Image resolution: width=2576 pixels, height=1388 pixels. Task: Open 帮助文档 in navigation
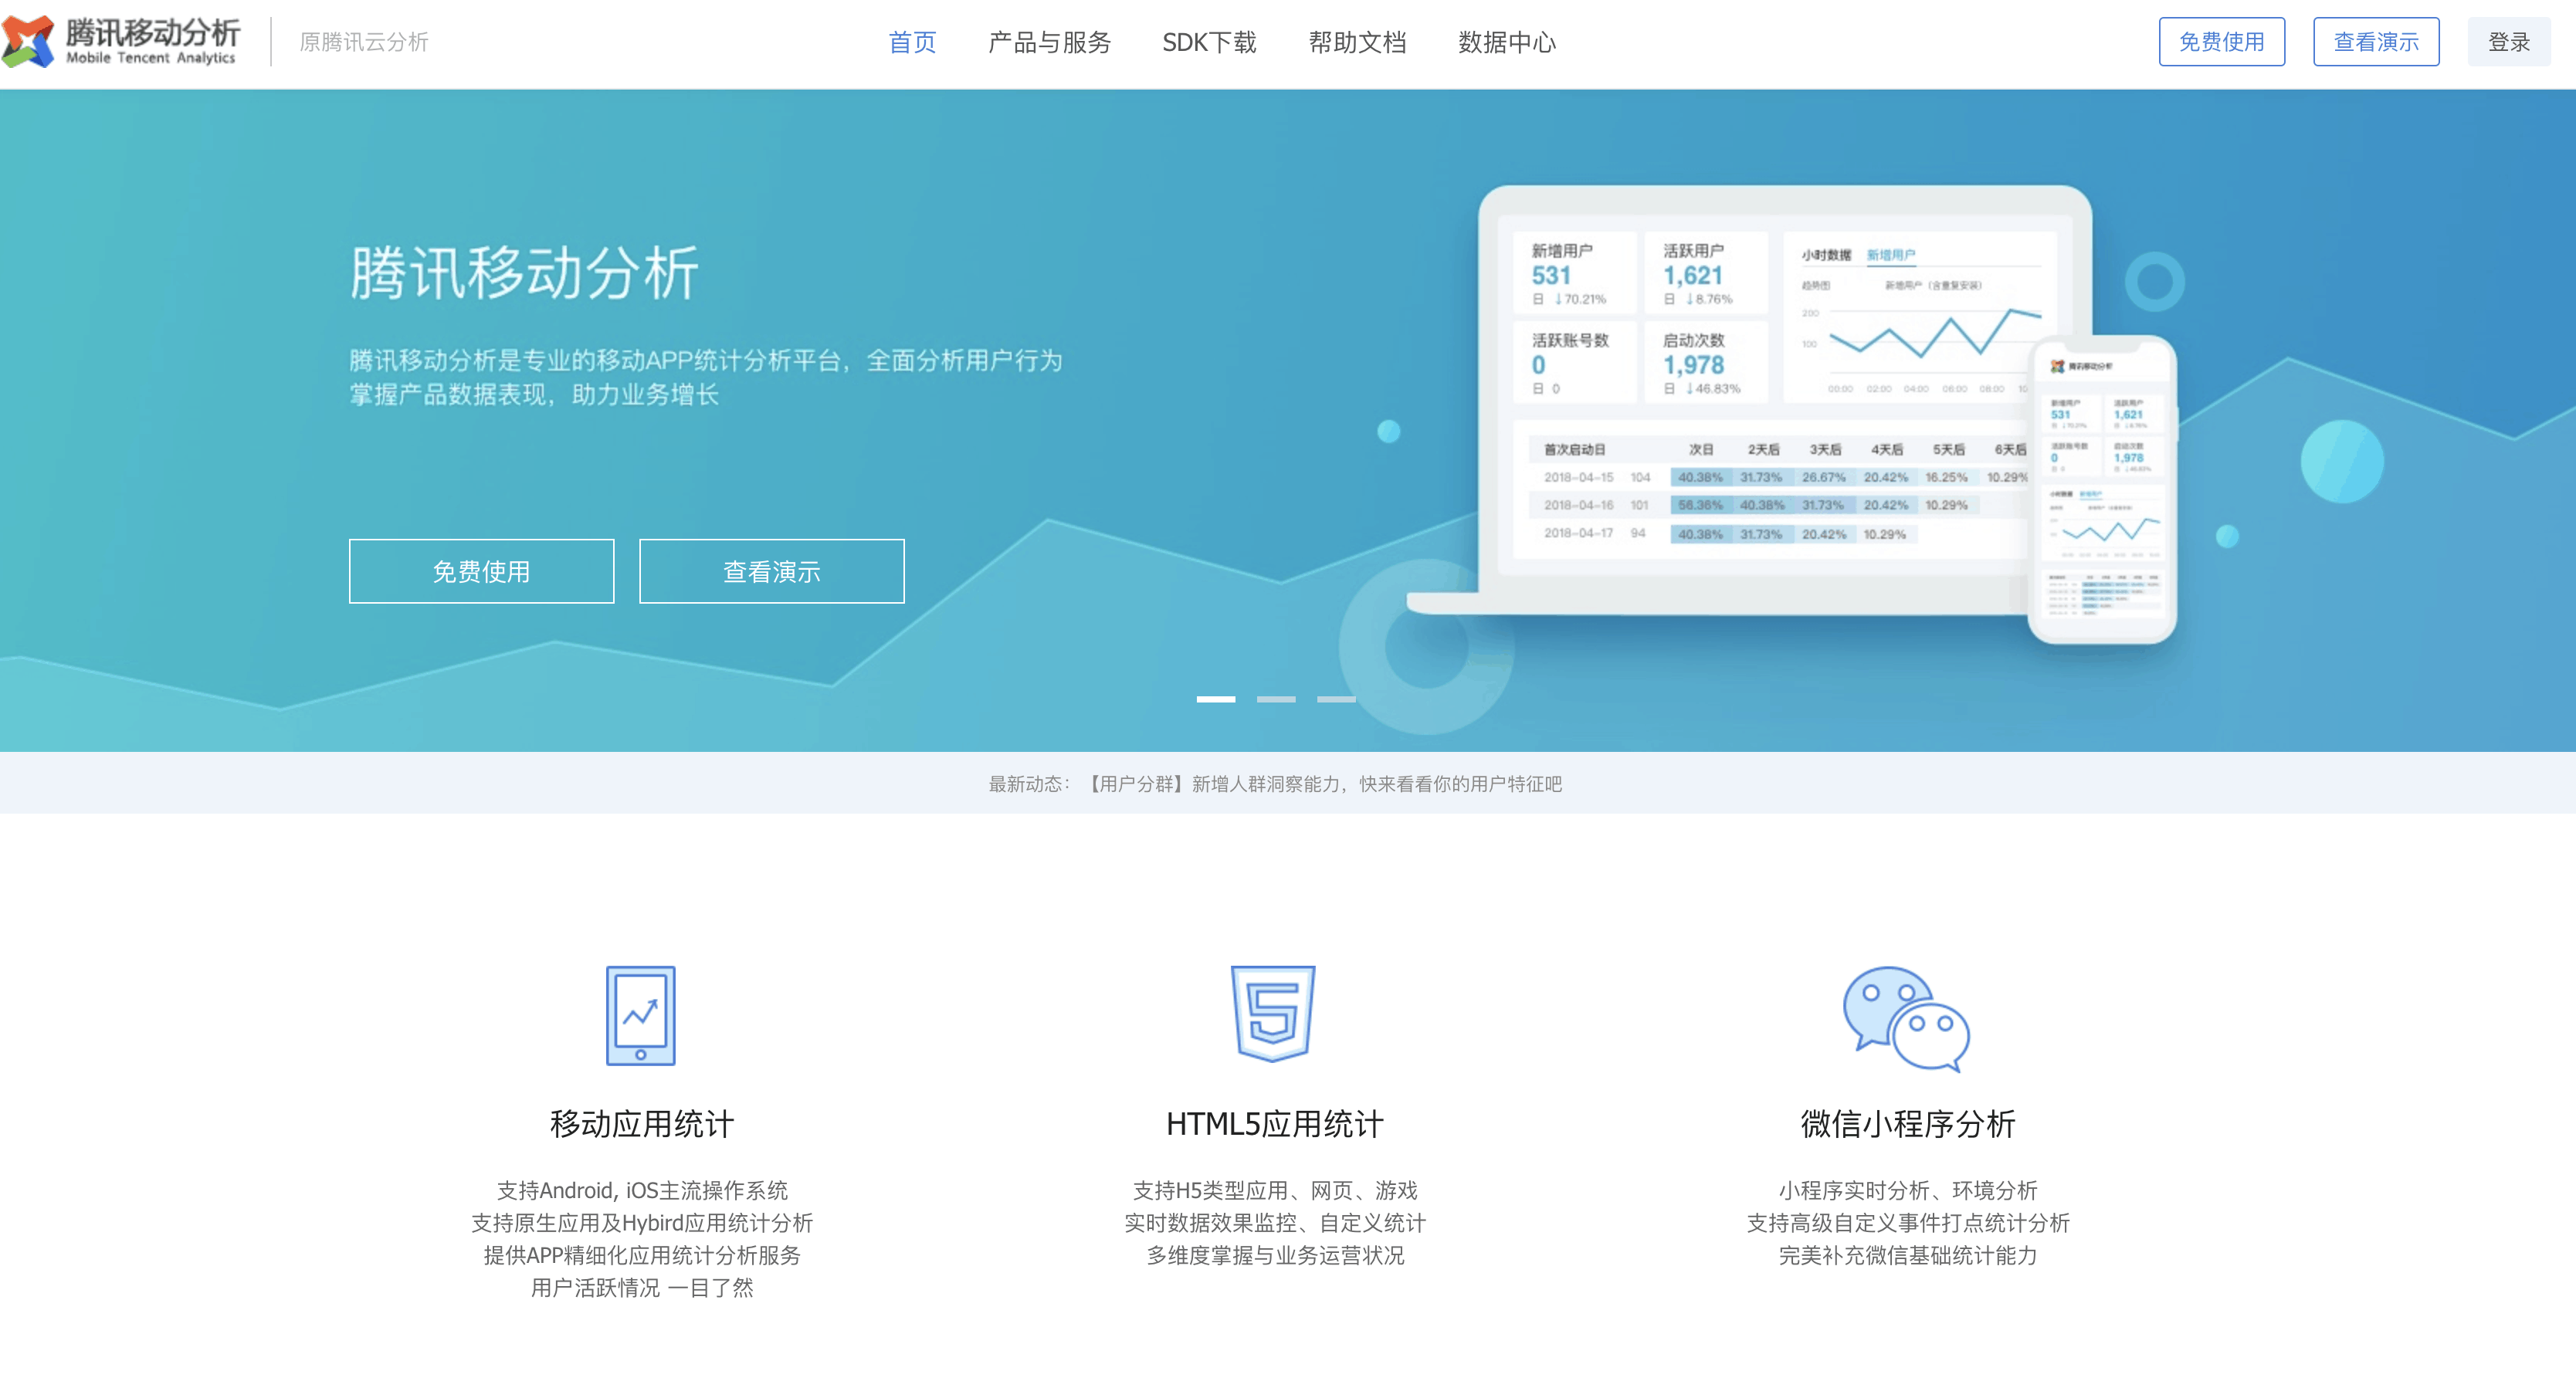click(x=1357, y=42)
